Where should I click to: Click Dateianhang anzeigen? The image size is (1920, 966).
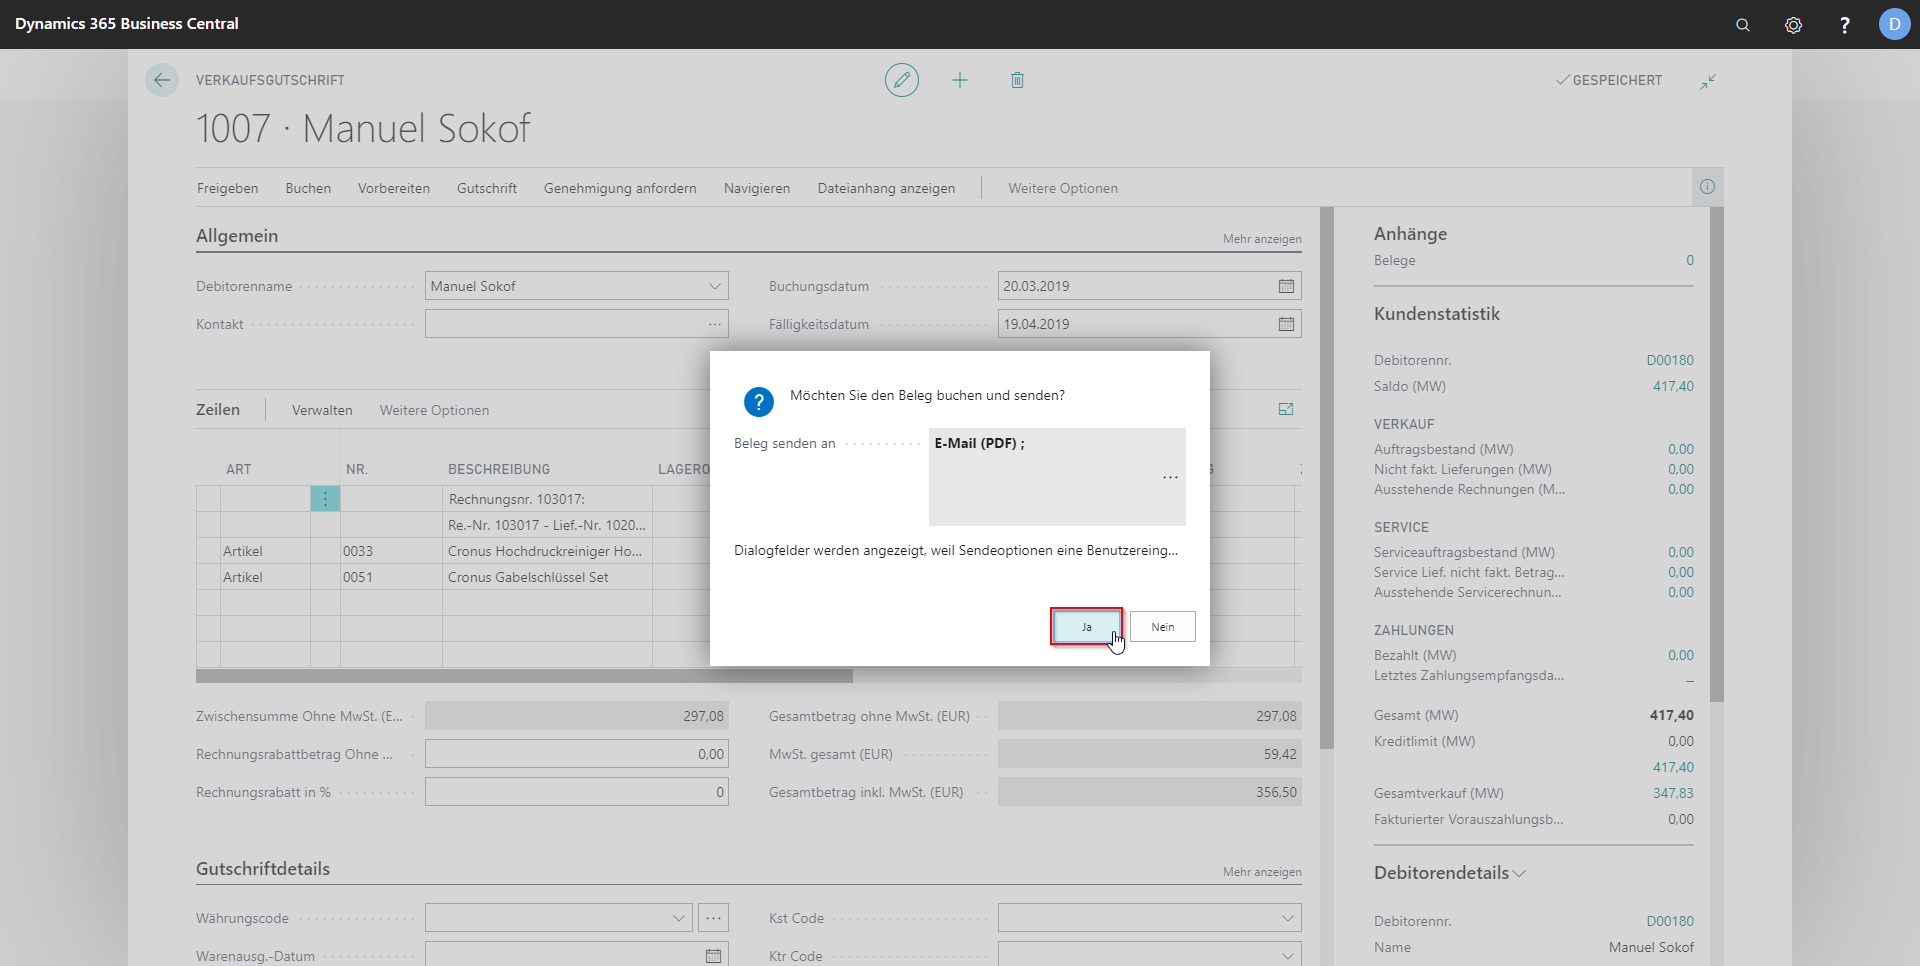click(886, 188)
